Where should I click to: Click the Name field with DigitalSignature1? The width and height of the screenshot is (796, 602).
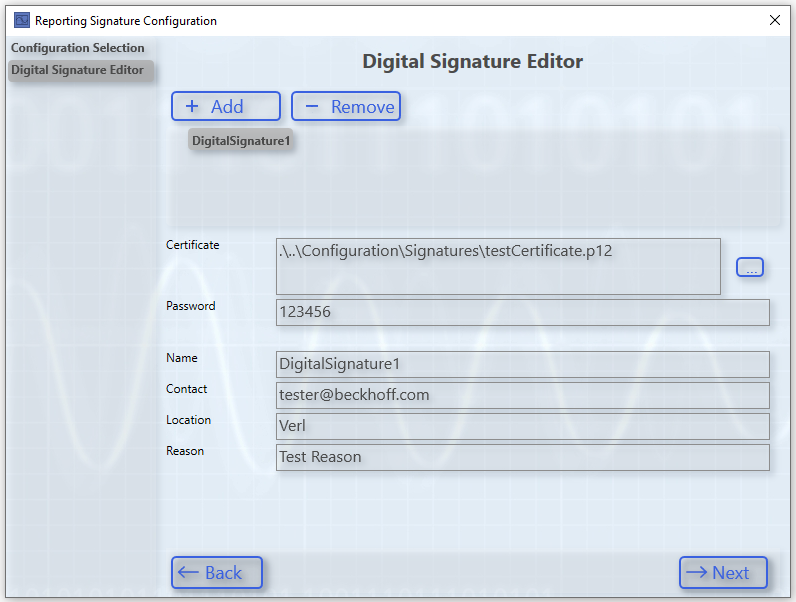(522, 364)
